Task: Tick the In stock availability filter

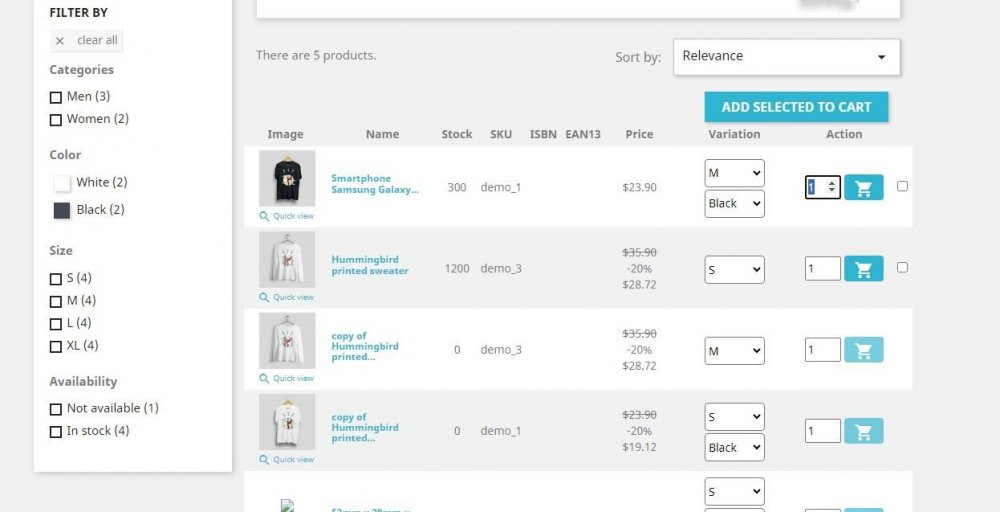Action: [56, 431]
